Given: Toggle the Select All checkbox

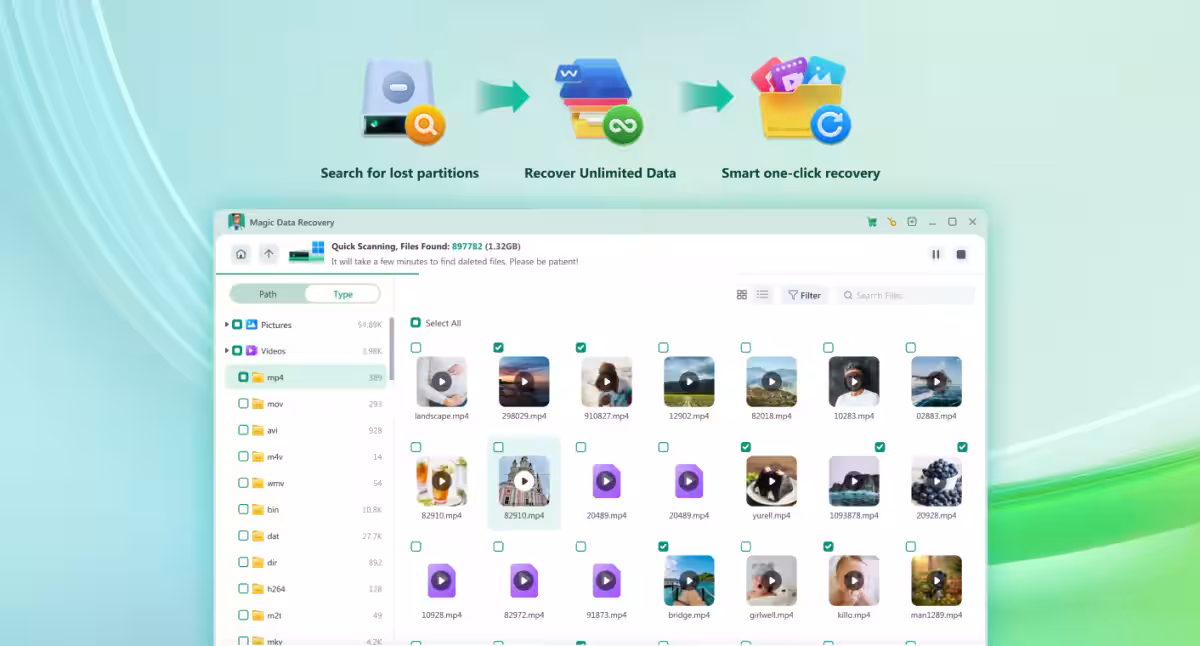Looking at the screenshot, I should [416, 323].
